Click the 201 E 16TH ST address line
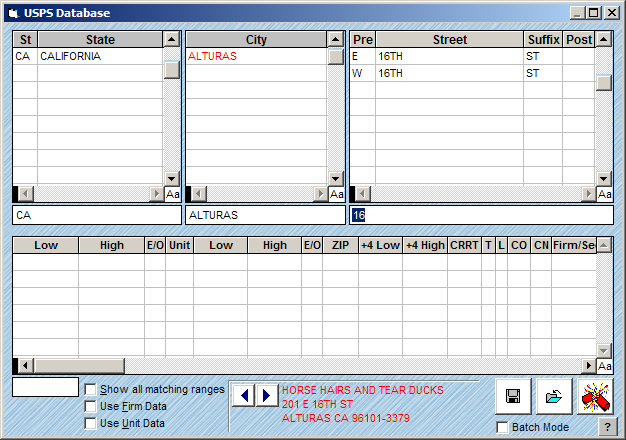 click(317, 404)
